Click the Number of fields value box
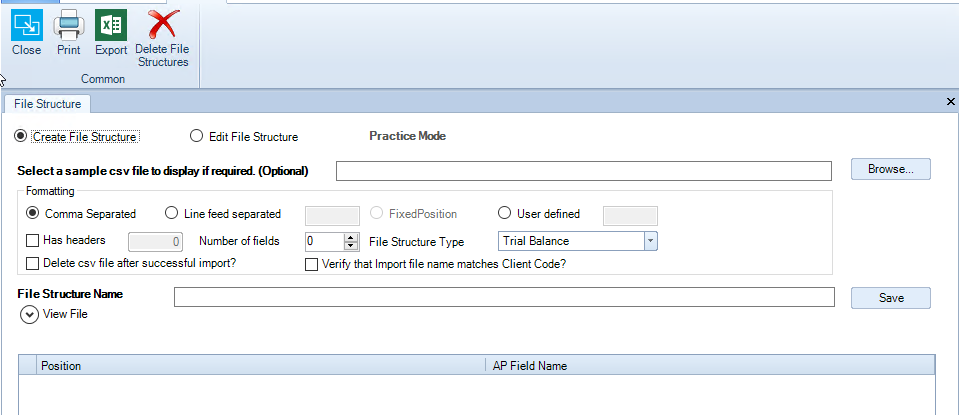 324,241
